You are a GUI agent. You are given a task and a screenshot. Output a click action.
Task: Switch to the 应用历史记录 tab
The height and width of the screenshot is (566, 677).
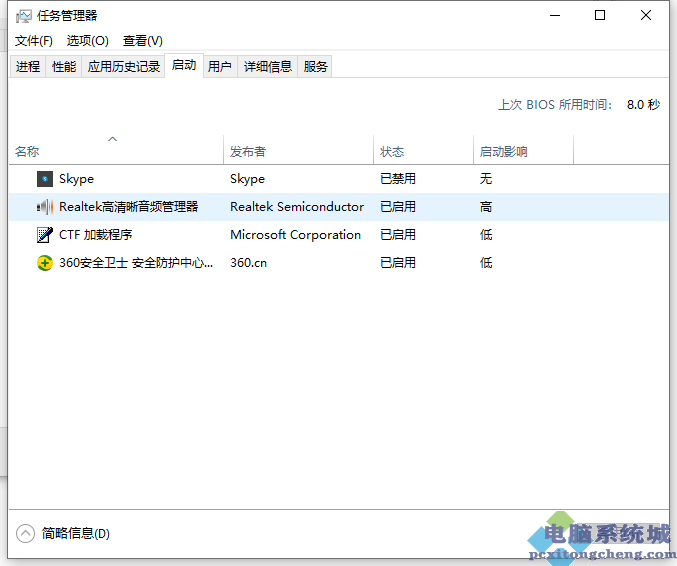(123, 66)
